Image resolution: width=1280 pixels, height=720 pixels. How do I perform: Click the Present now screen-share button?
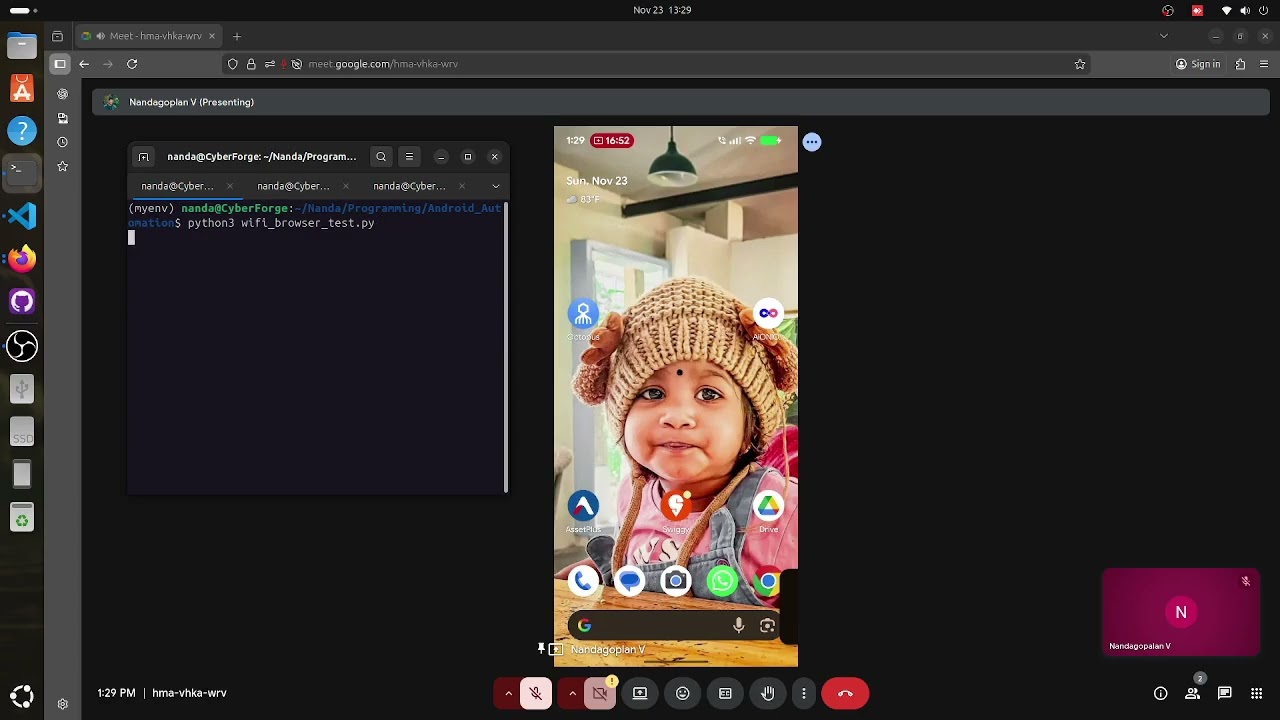click(x=640, y=693)
